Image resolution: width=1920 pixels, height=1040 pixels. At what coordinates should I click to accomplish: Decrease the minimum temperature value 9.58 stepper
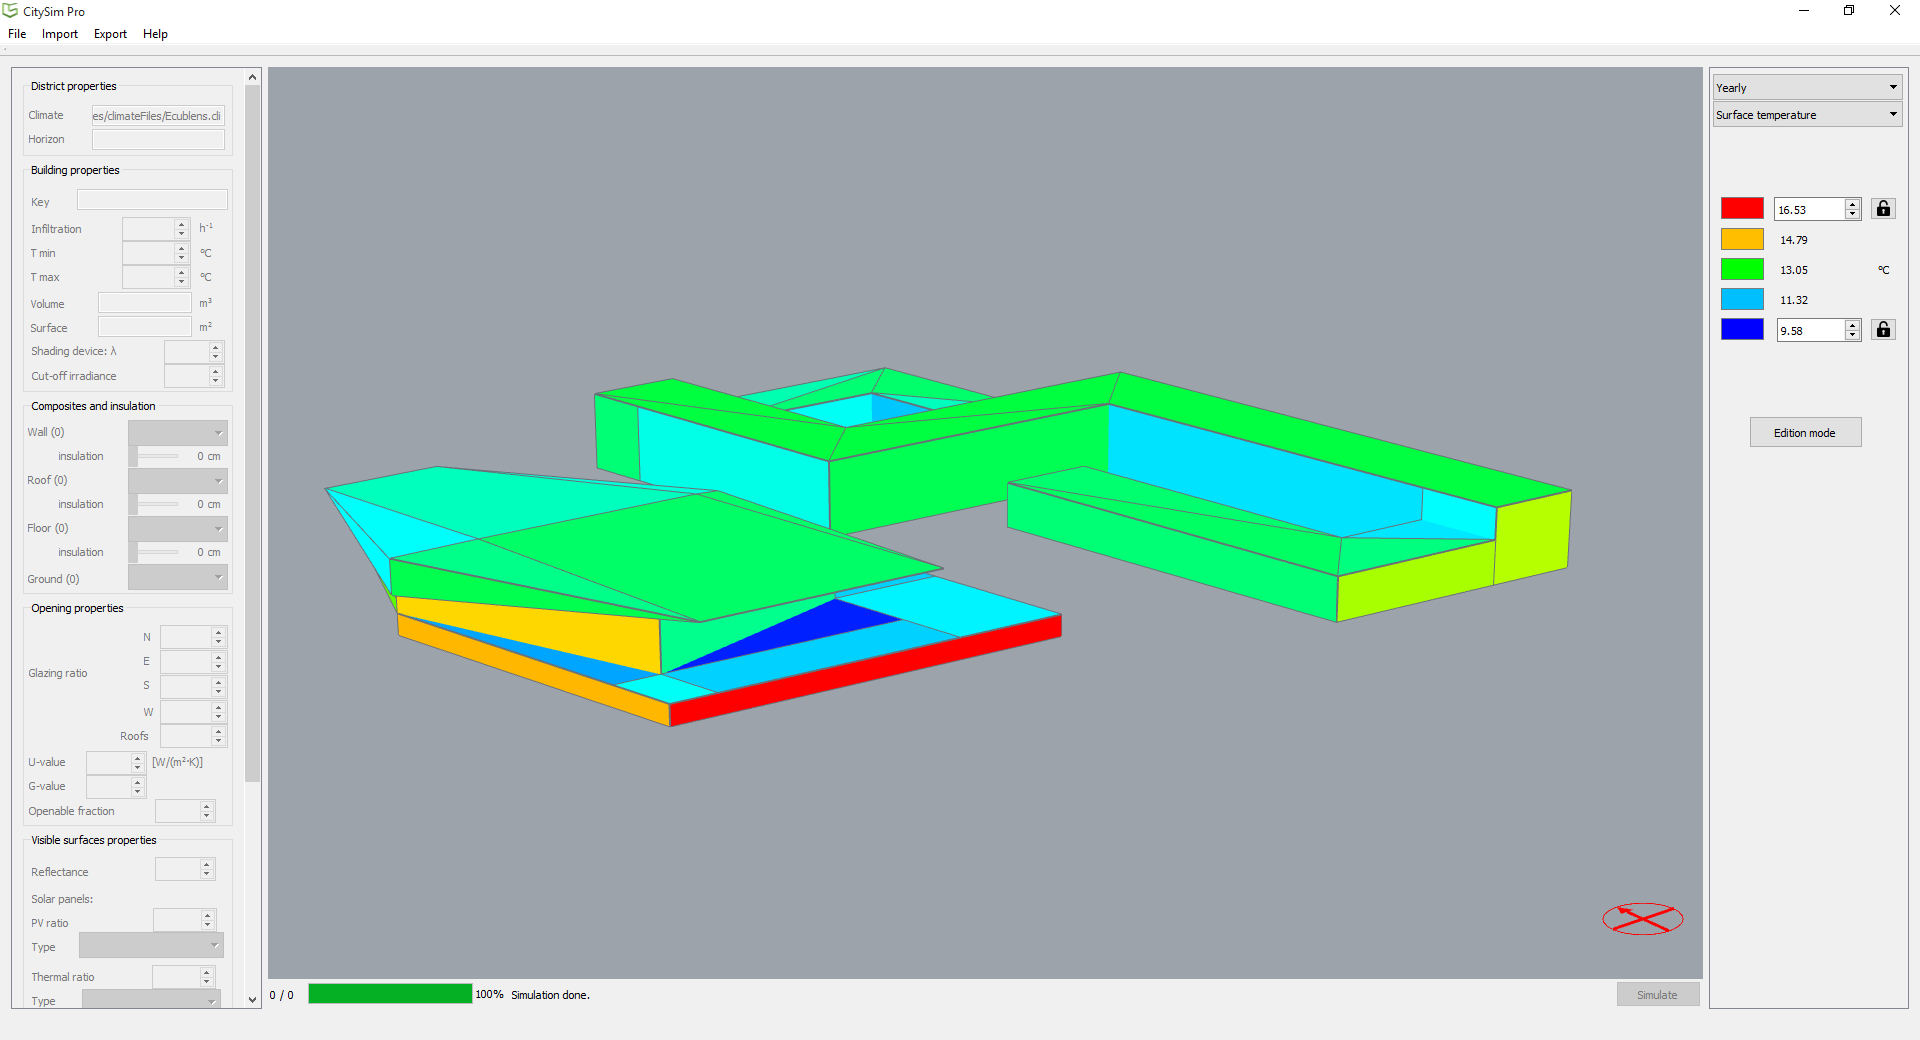(1852, 335)
